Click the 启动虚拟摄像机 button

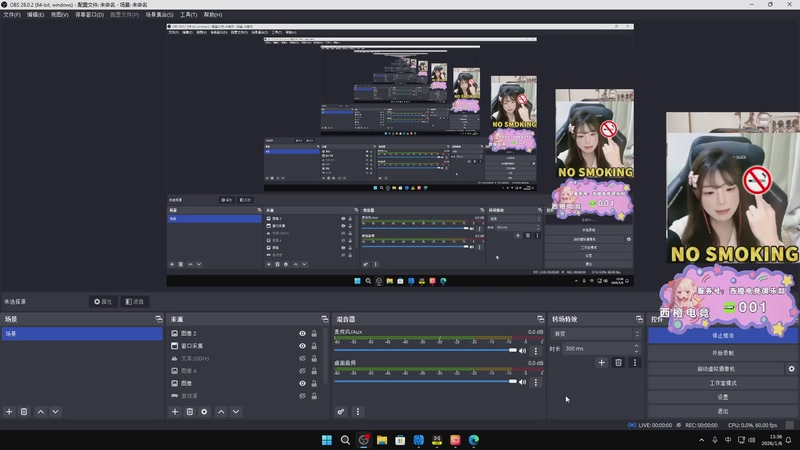716,368
